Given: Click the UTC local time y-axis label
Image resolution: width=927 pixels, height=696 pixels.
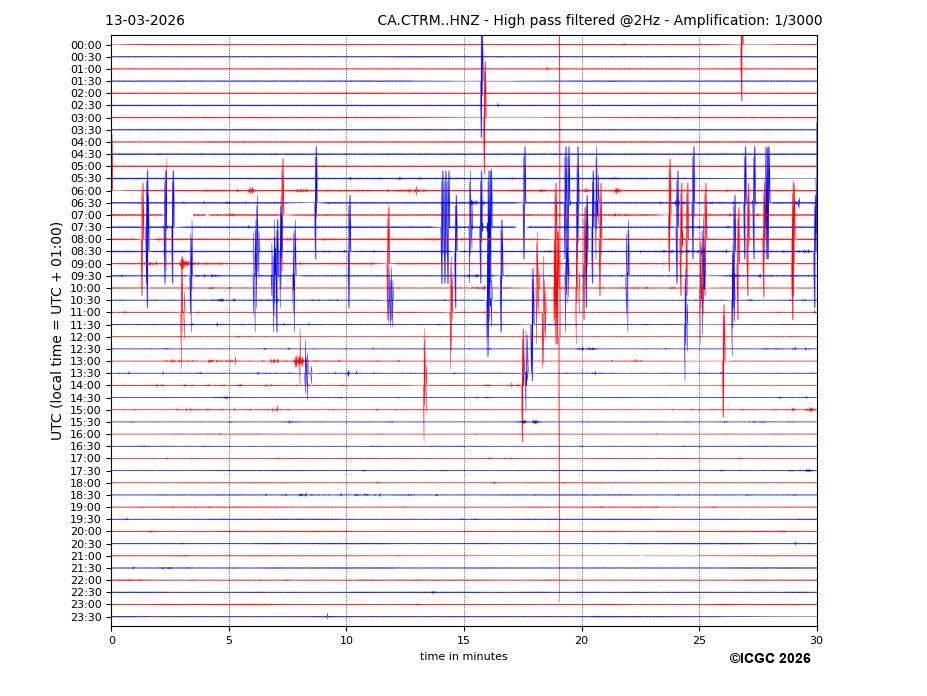Looking at the screenshot, I should point(57,331).
